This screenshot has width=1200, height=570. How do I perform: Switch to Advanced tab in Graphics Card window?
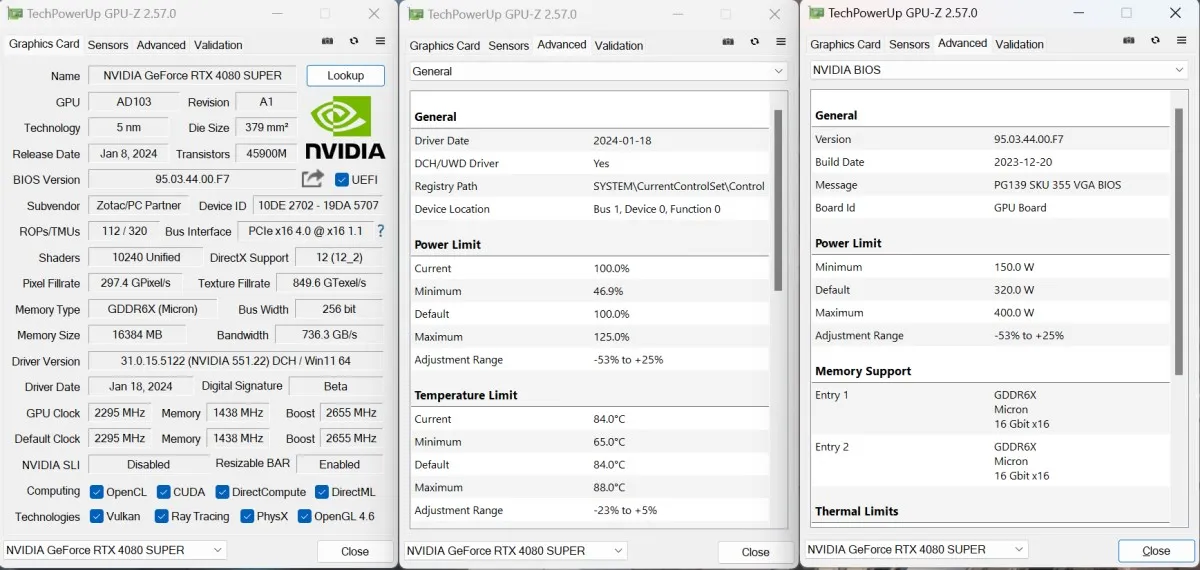pos(161,45)
